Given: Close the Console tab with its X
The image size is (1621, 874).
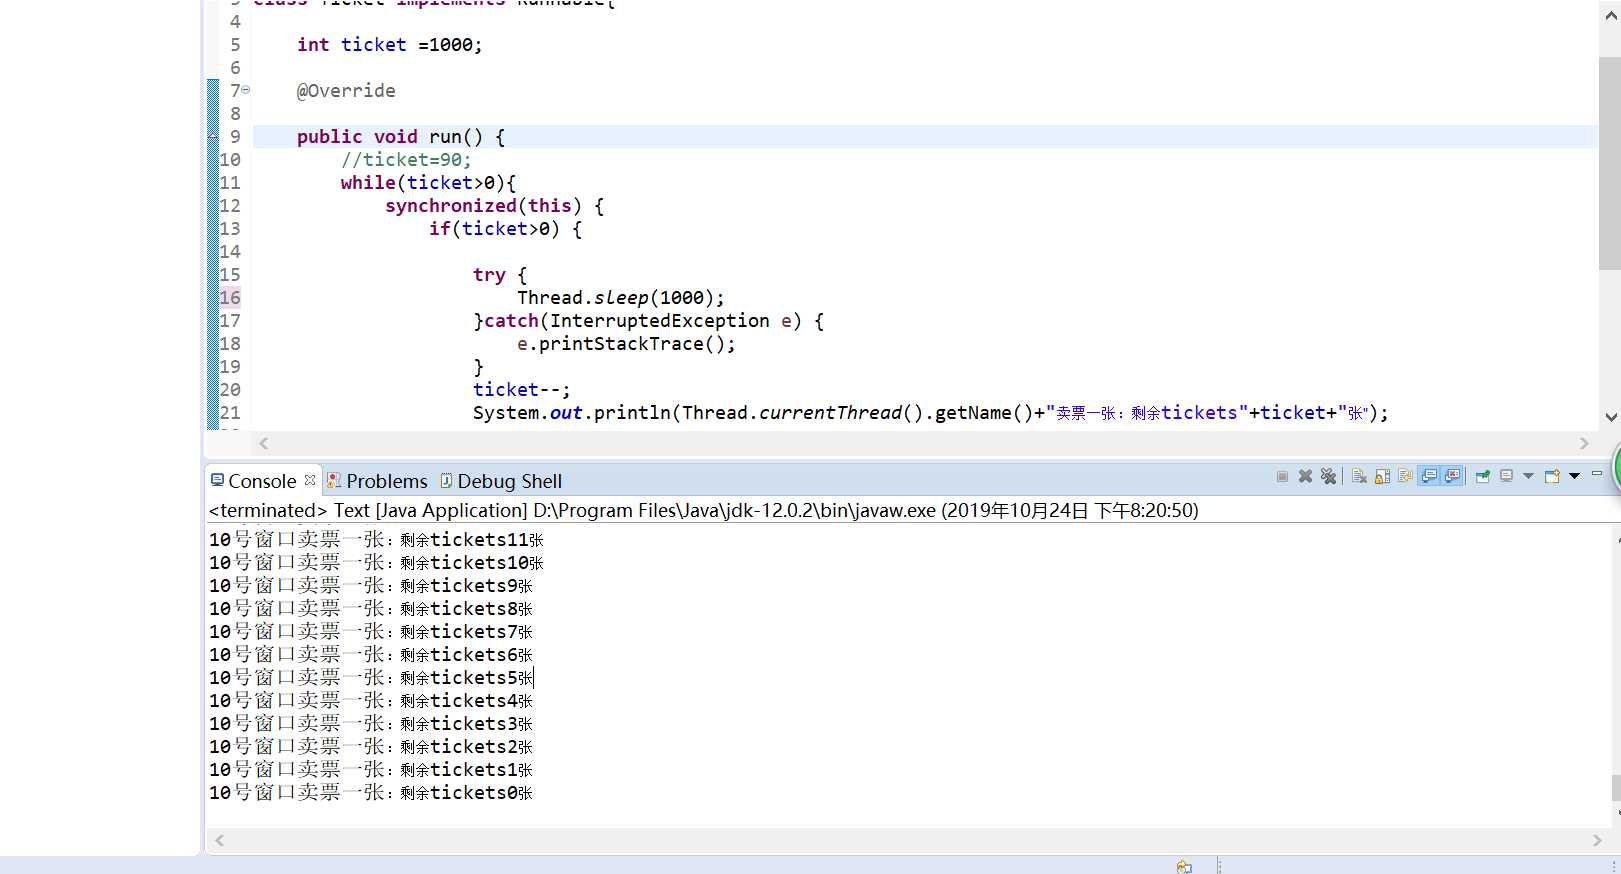Looking at the screenshot, I should pos(310,480).
